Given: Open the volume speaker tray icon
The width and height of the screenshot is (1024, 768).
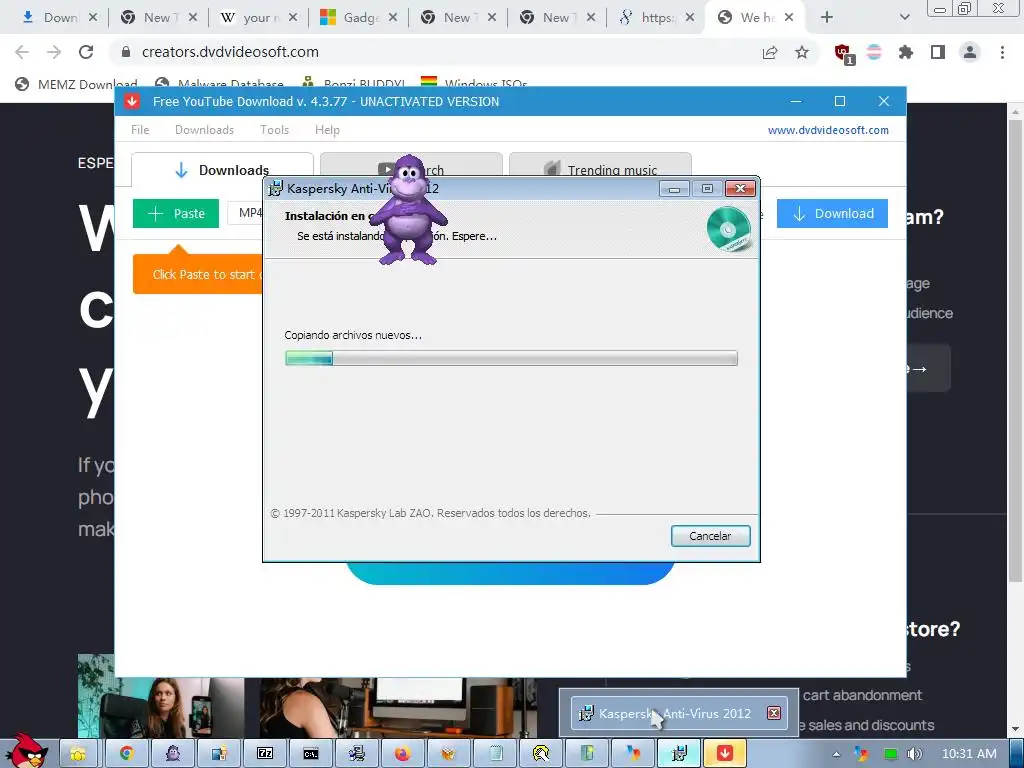Looking at the screenshot, I should (915, 754).
